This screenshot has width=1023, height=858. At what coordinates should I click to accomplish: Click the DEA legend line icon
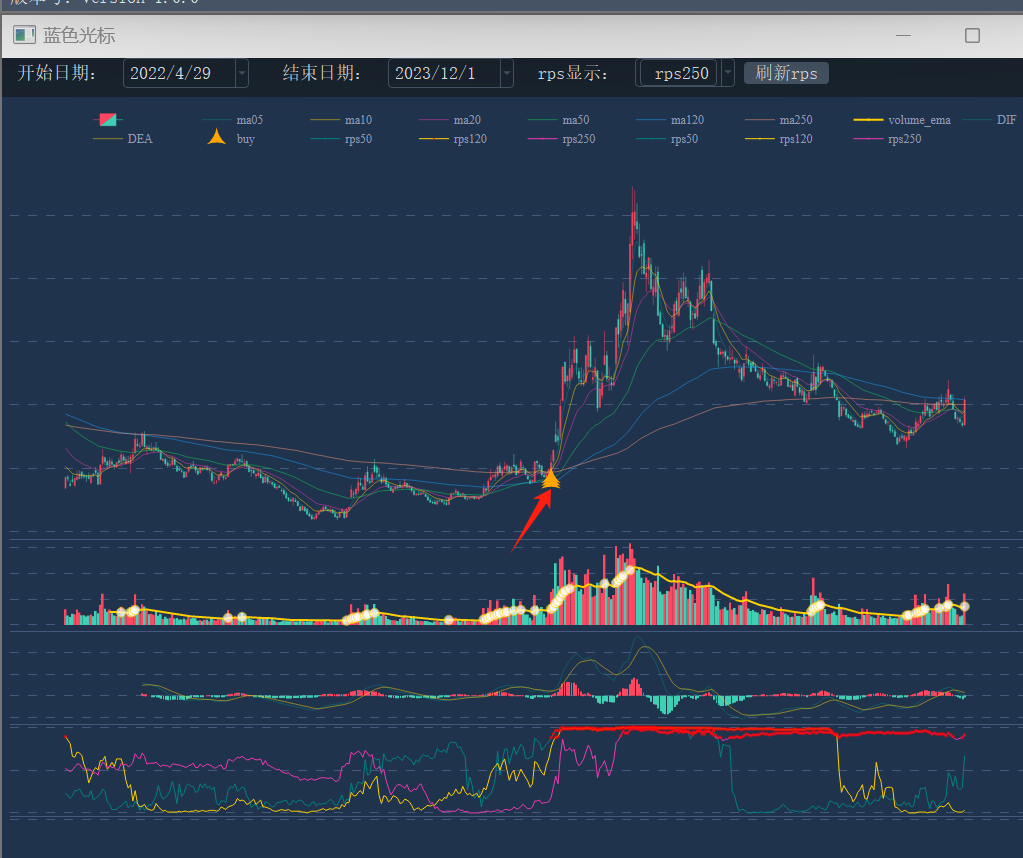pos(108,139)
